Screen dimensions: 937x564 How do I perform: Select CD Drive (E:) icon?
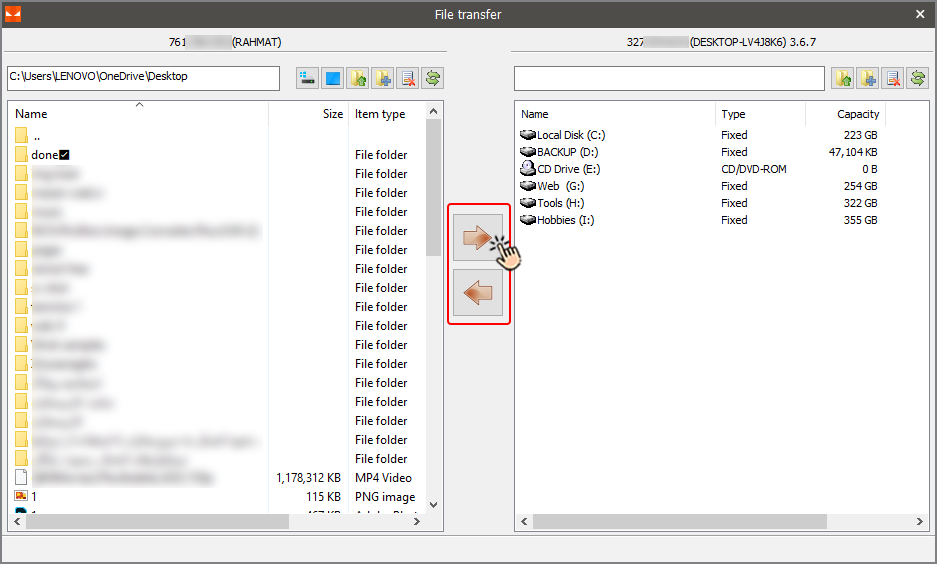528,168
